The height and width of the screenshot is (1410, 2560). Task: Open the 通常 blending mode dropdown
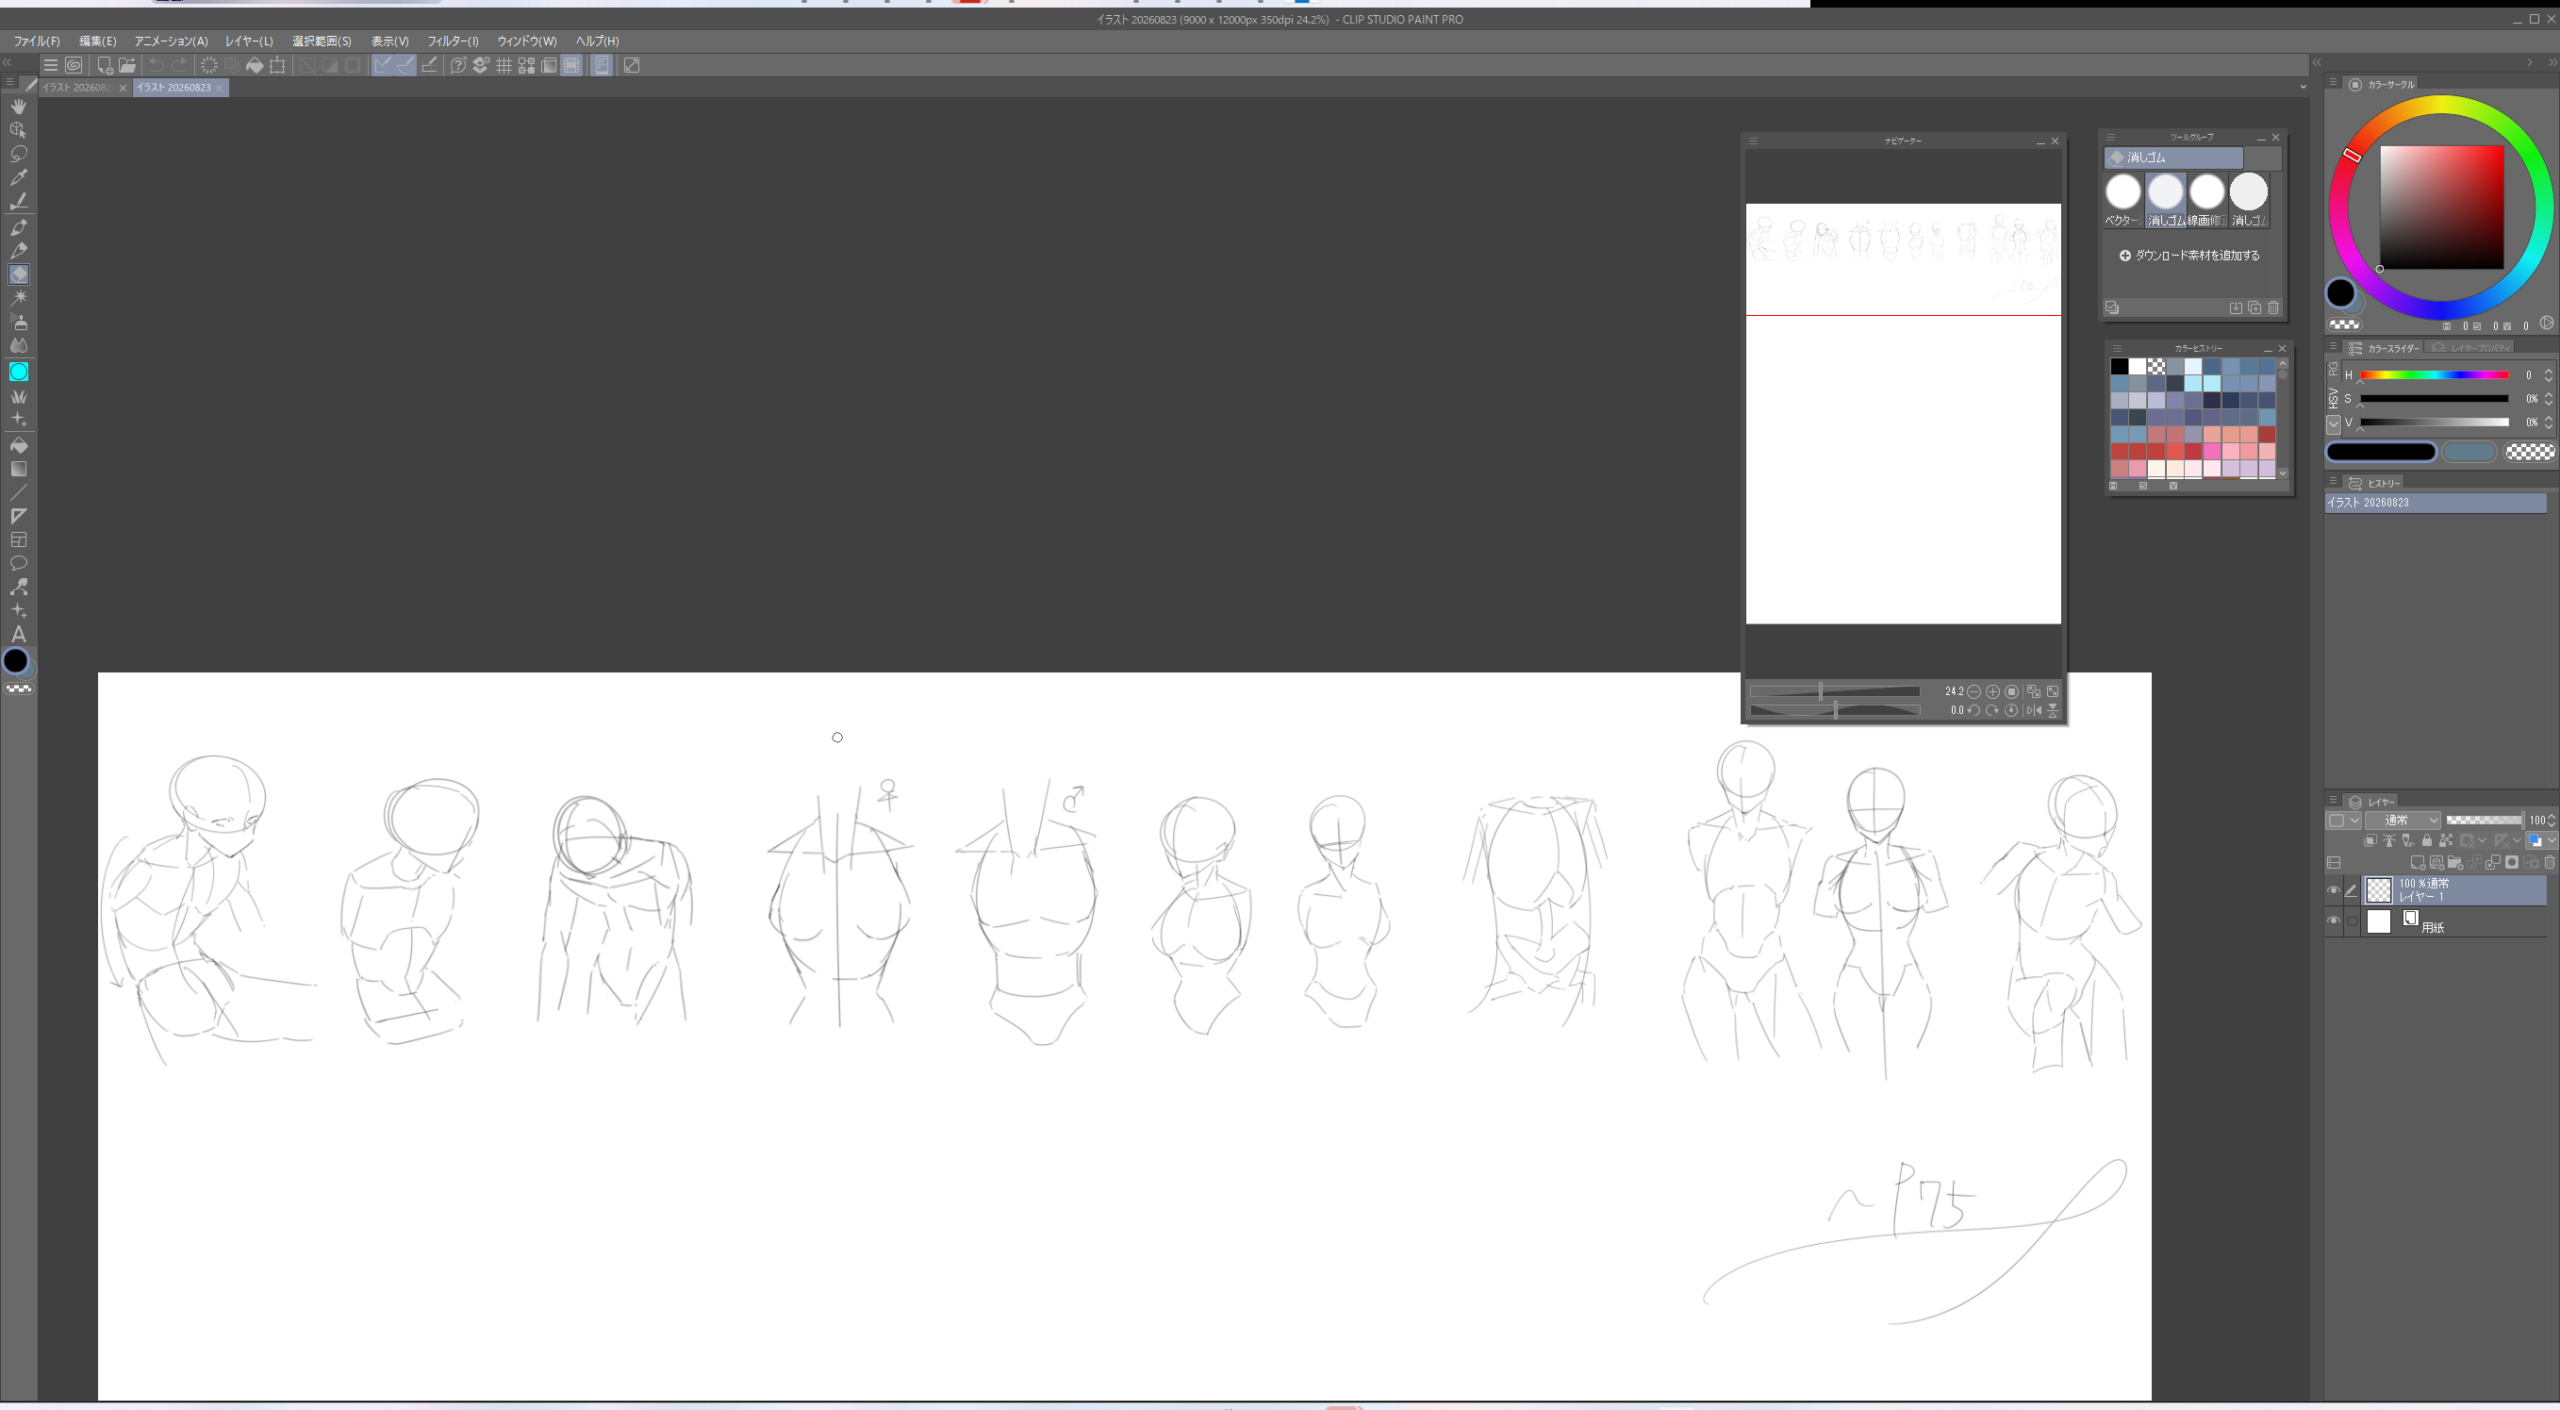(x=2404, y=820)
